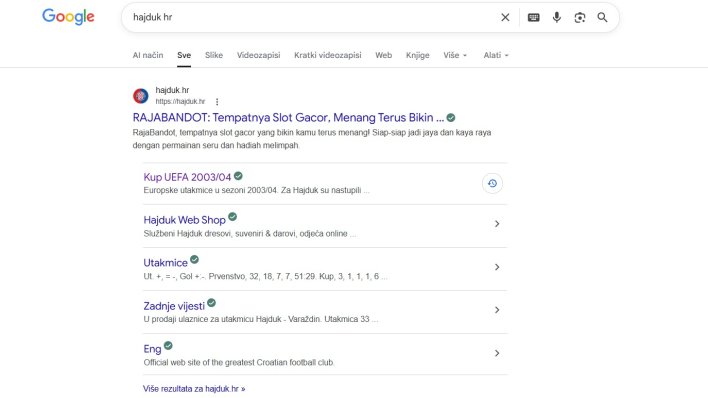The width and height of the screenshot is (708, 398).
Task: Select the Sve tab
Action: (x=184, y=55)
